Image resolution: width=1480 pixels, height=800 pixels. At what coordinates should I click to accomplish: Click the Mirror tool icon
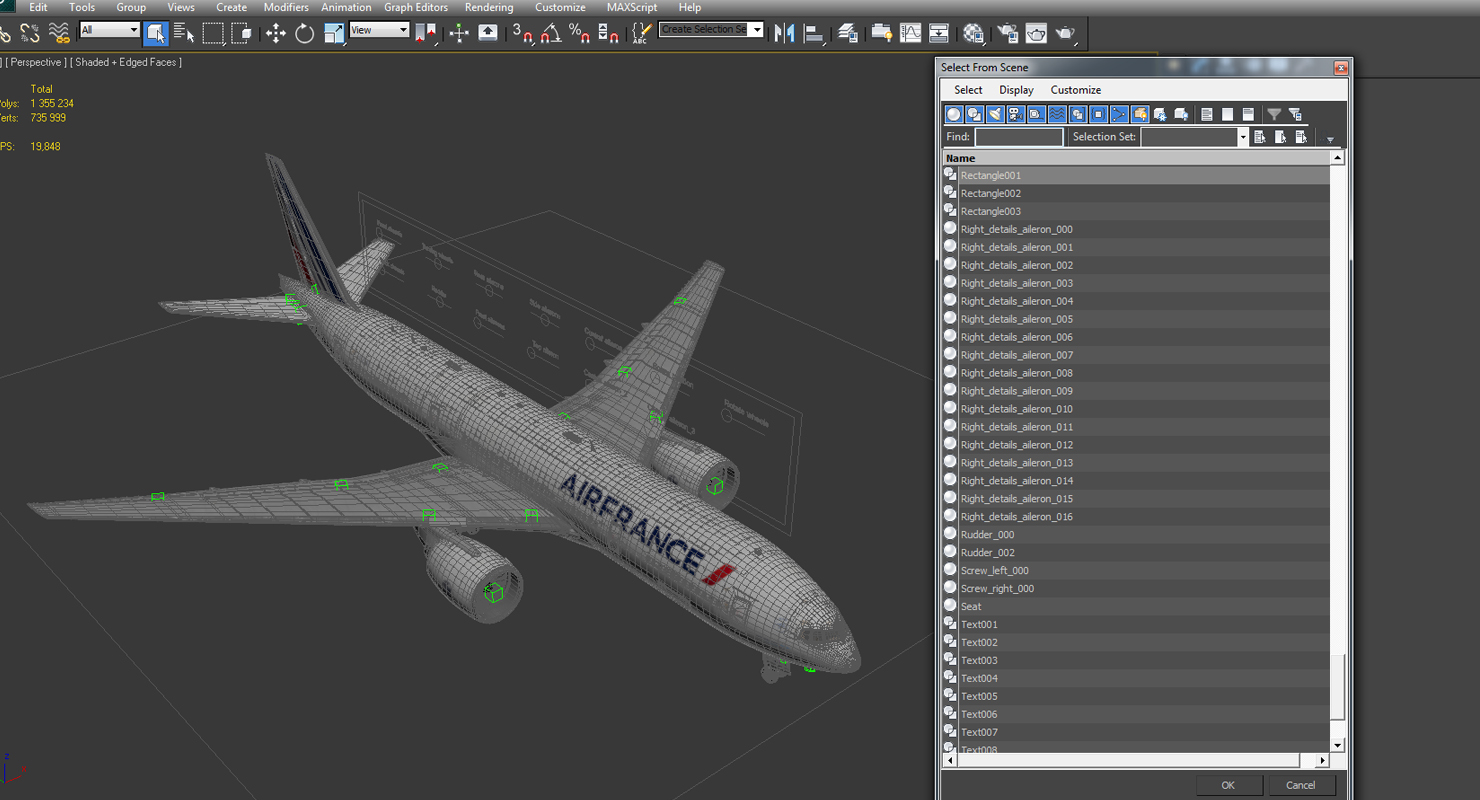pyautogui.click(x=785, y=33)
